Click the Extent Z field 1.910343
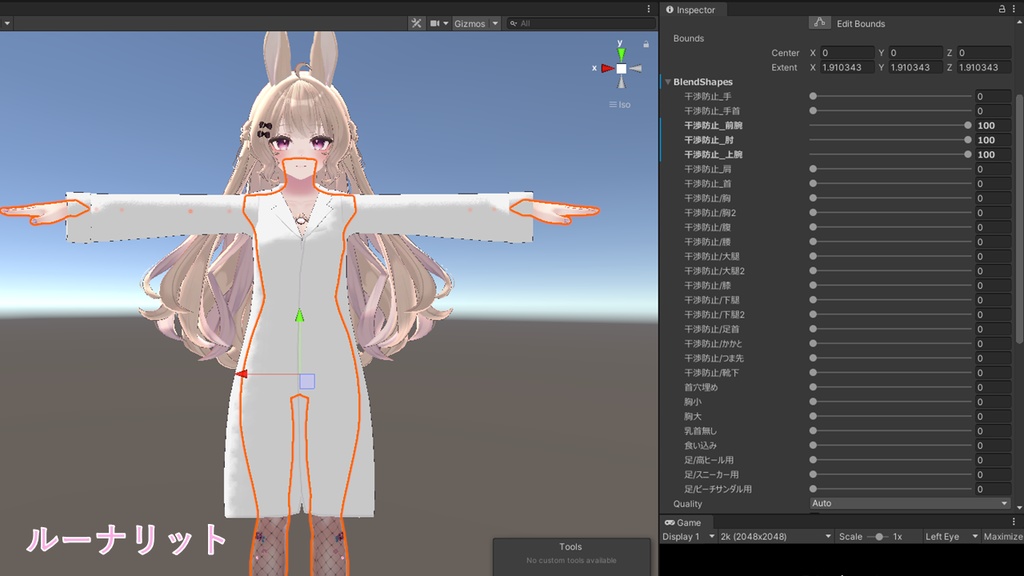This screenshot has width=1024, height=576. [x=984, y=67]
